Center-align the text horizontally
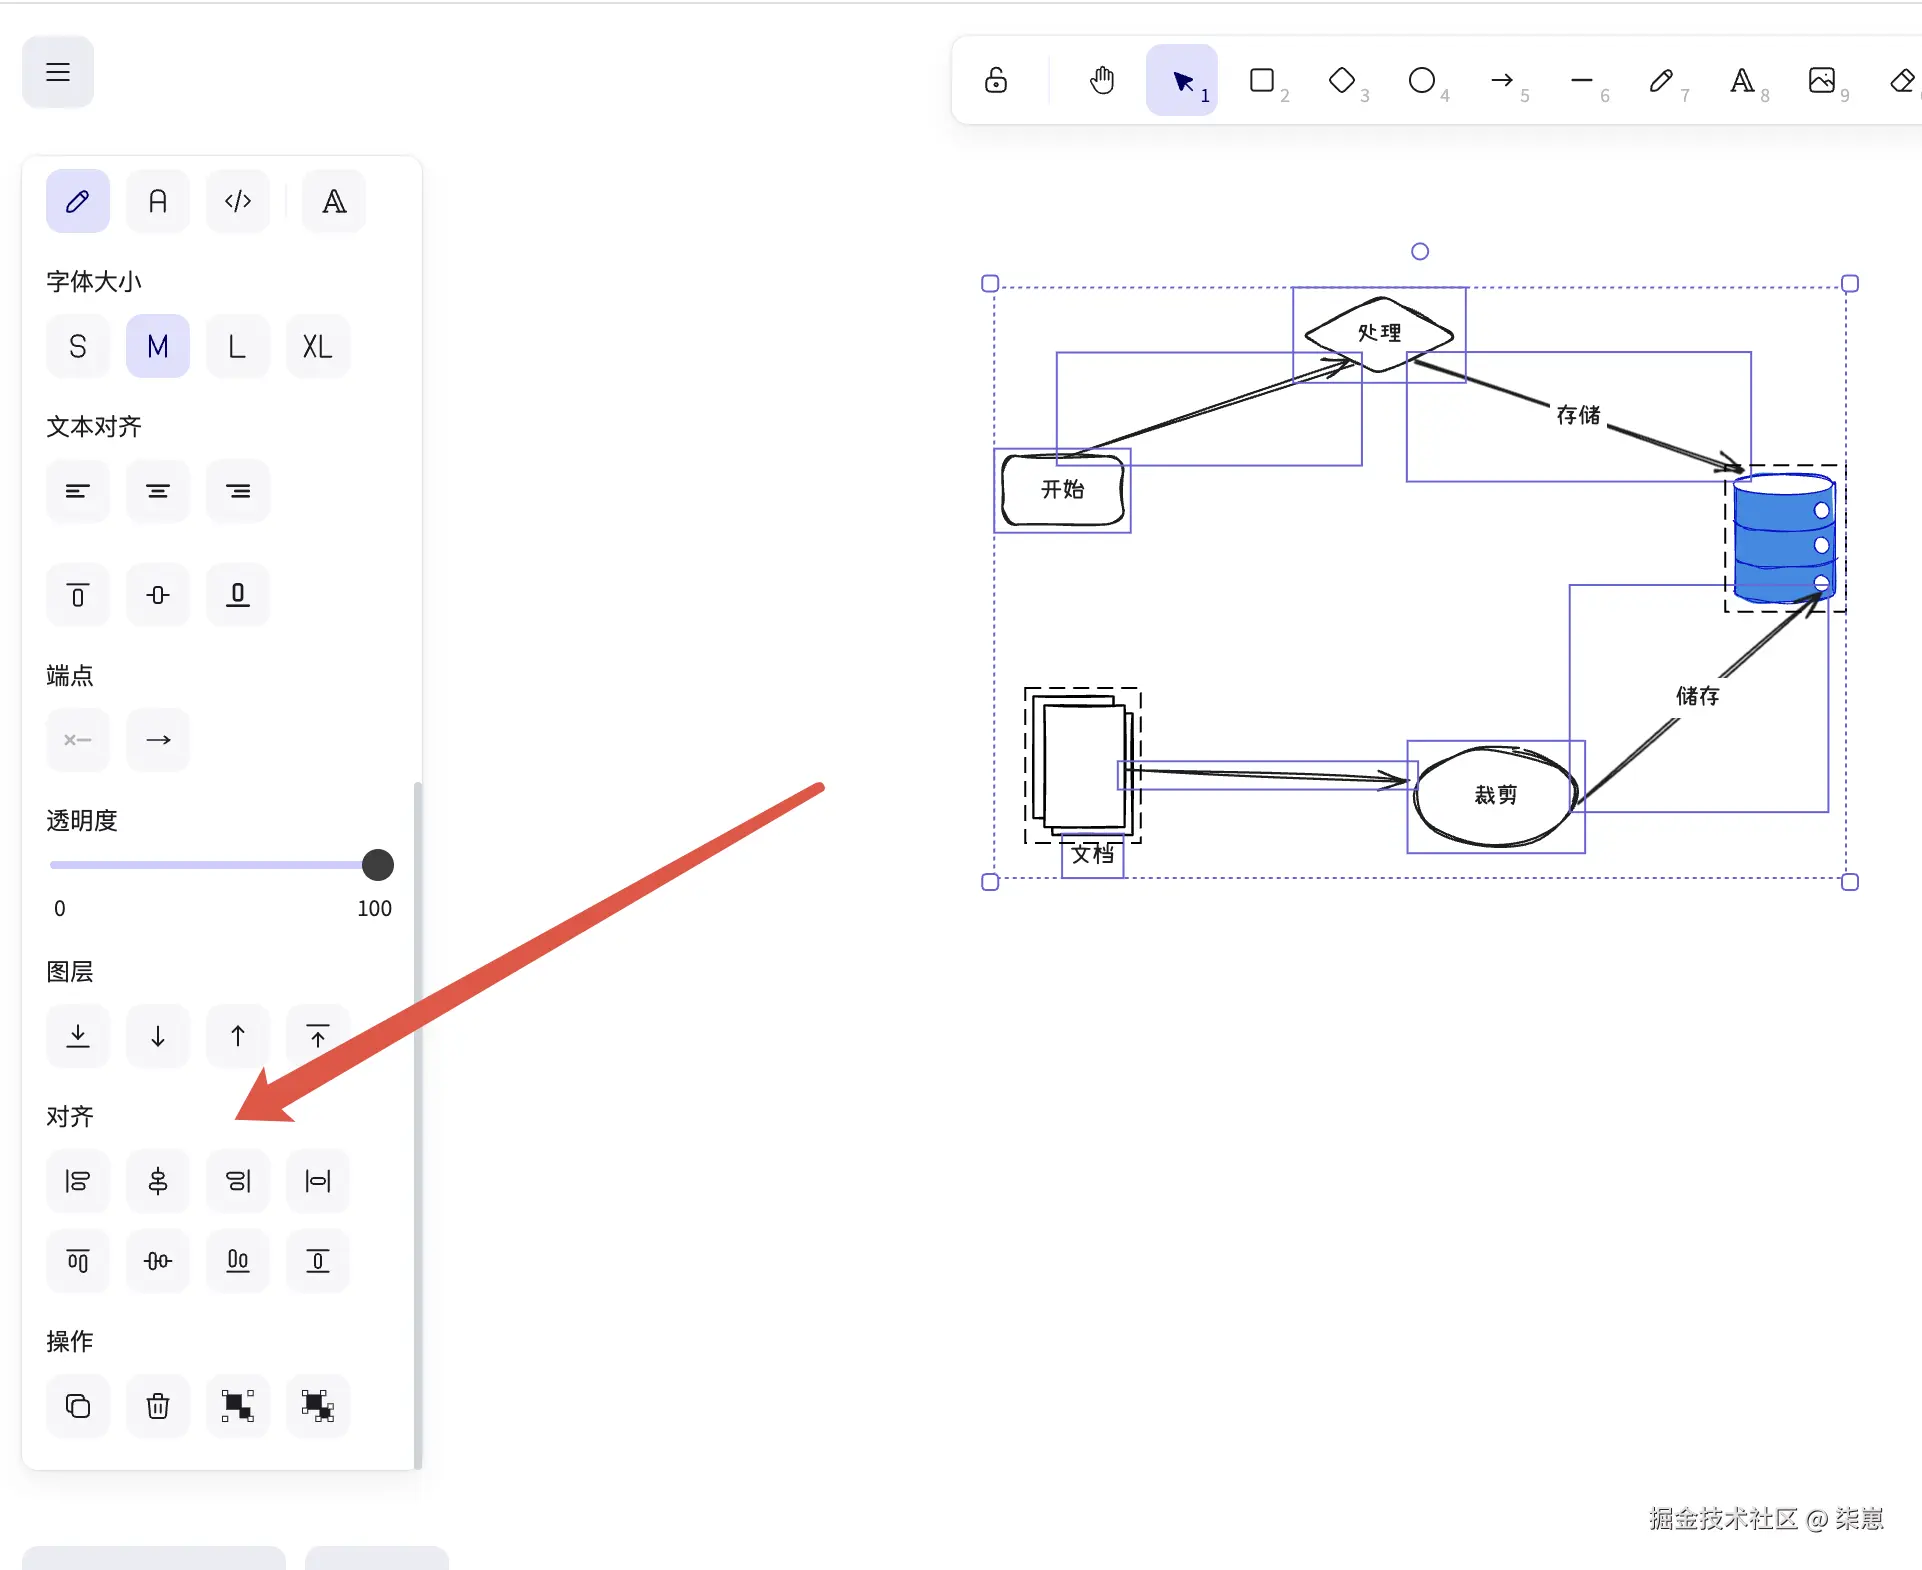 [158, 491]
